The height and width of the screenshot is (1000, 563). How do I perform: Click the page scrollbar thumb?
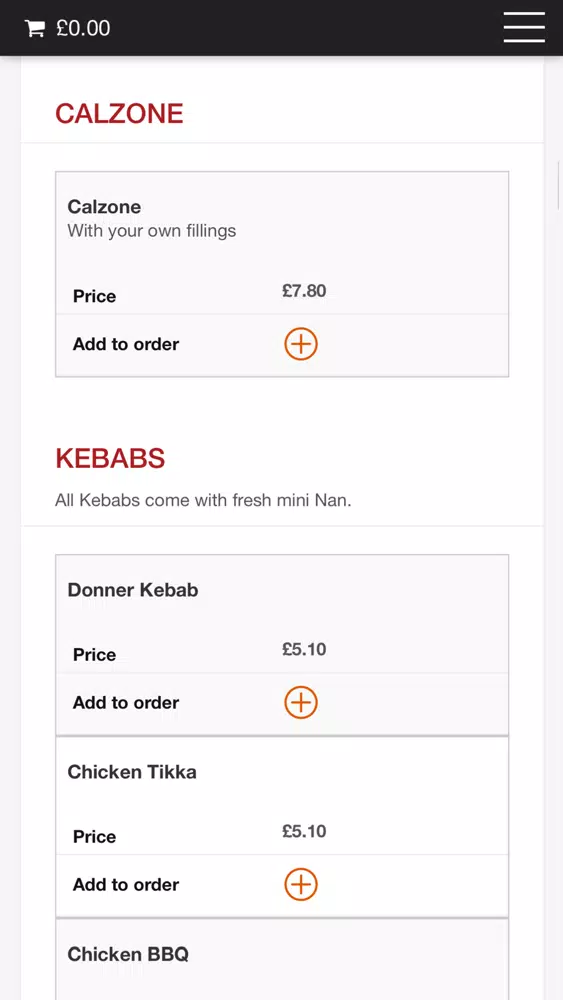tap(559, 185)
